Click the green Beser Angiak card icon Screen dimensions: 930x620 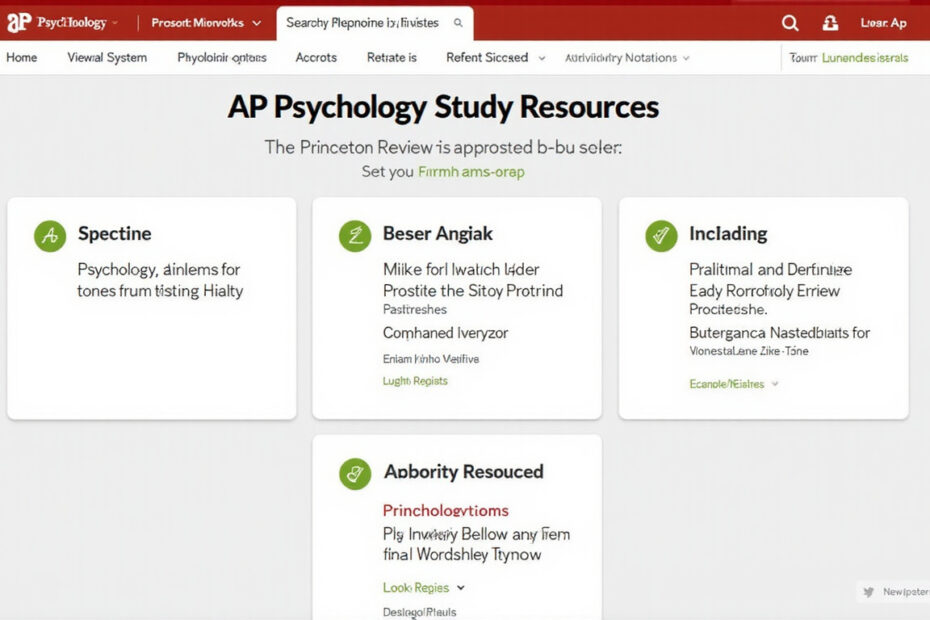[x=355, y=236]
